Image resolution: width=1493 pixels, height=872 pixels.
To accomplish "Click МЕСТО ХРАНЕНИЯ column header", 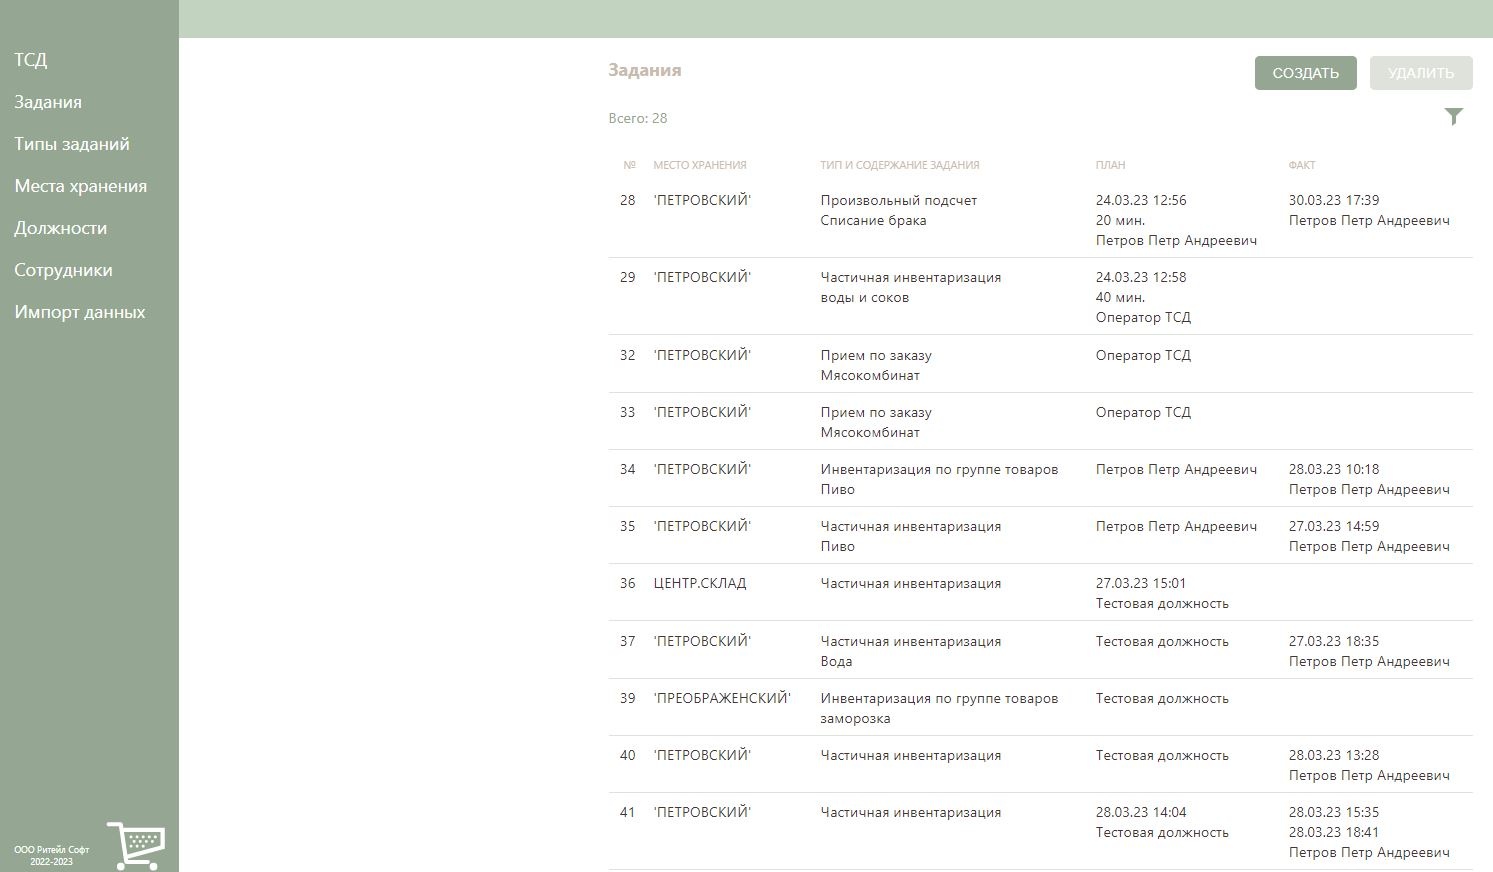I will coord(700,165).
